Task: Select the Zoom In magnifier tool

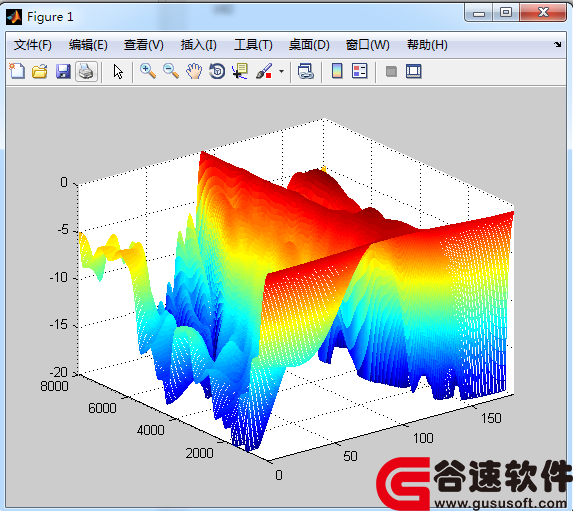Action: (x=148, y=71)
